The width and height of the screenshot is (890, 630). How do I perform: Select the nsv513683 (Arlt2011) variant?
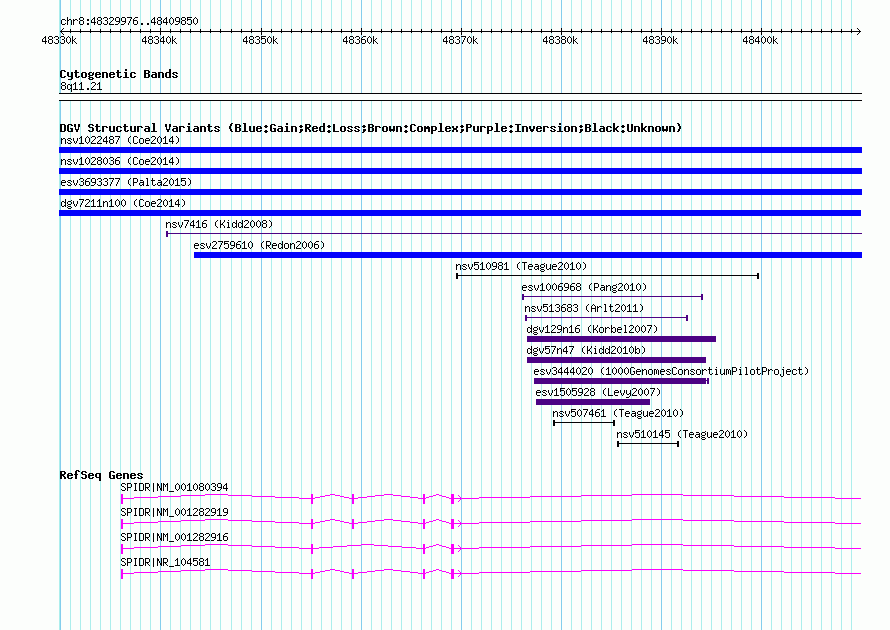click(x=606, y=318)
